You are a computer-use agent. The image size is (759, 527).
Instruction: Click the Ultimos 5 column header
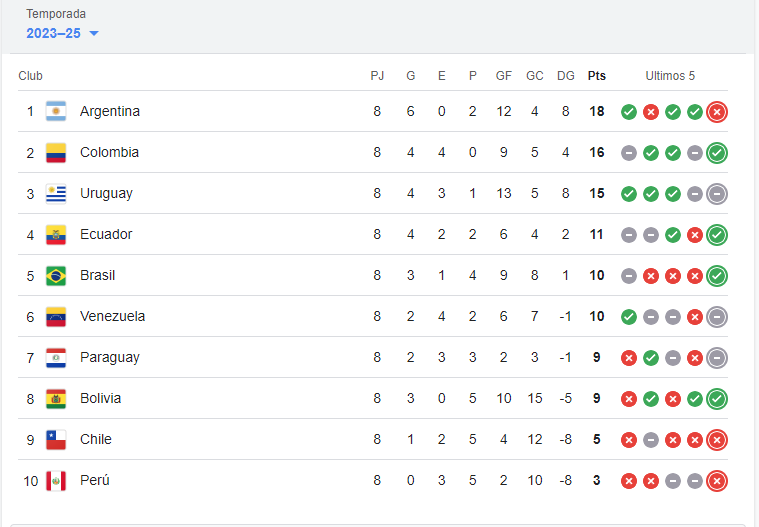(x=670, y=76)
